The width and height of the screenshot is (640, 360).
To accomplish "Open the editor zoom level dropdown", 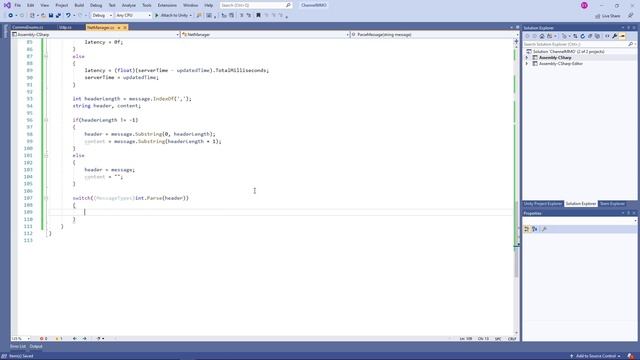I will (21, 339).
